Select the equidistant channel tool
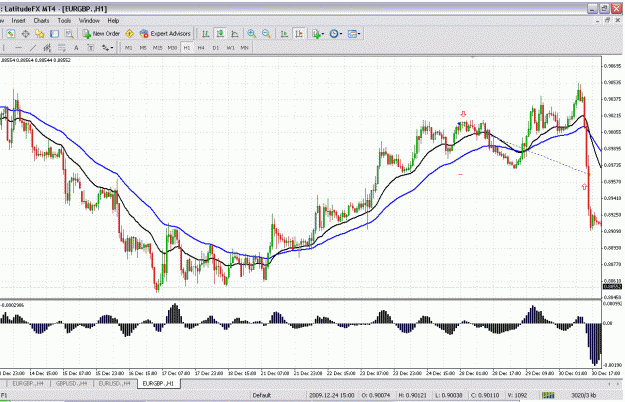Viewport: 625px width, 402px height. pyautogui.click(x=47, y=48)
